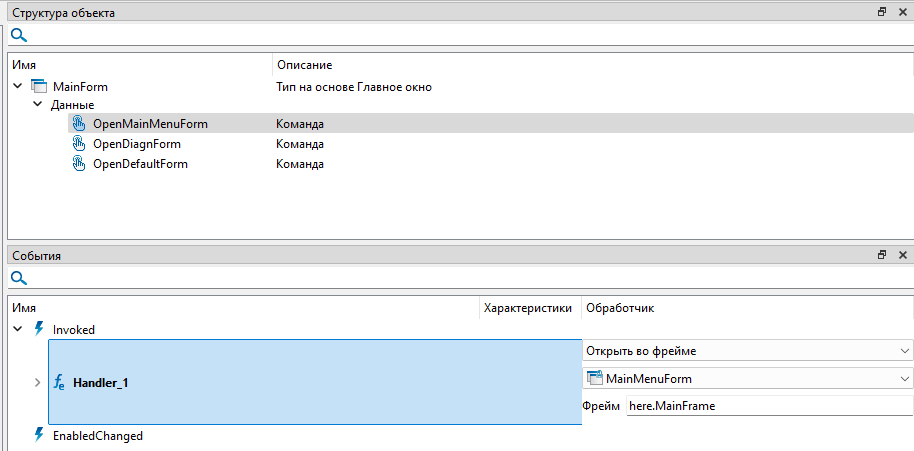
Task: Click the EnabledChanged lightning icon
Action: [39, 436]
